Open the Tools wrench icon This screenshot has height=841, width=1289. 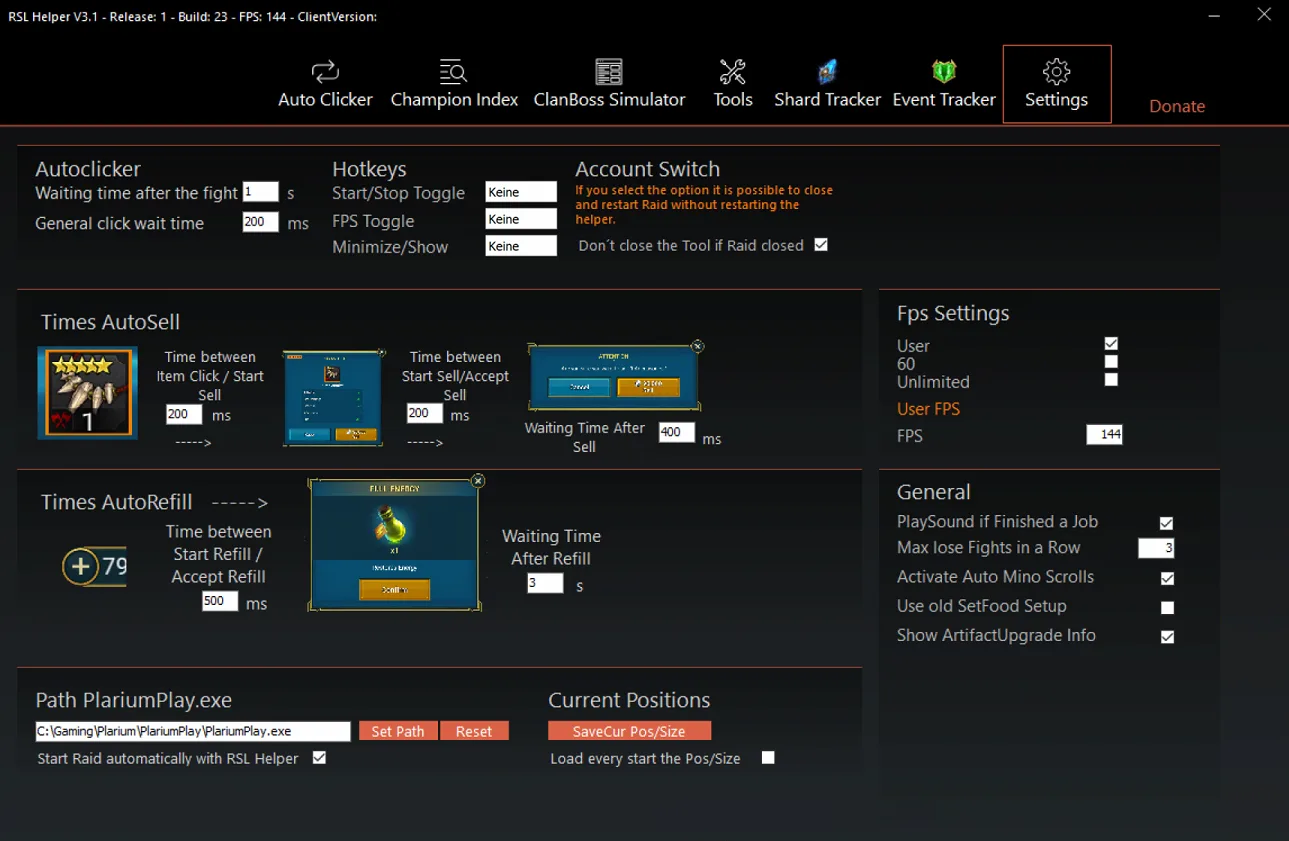click(x=733, y=72)
